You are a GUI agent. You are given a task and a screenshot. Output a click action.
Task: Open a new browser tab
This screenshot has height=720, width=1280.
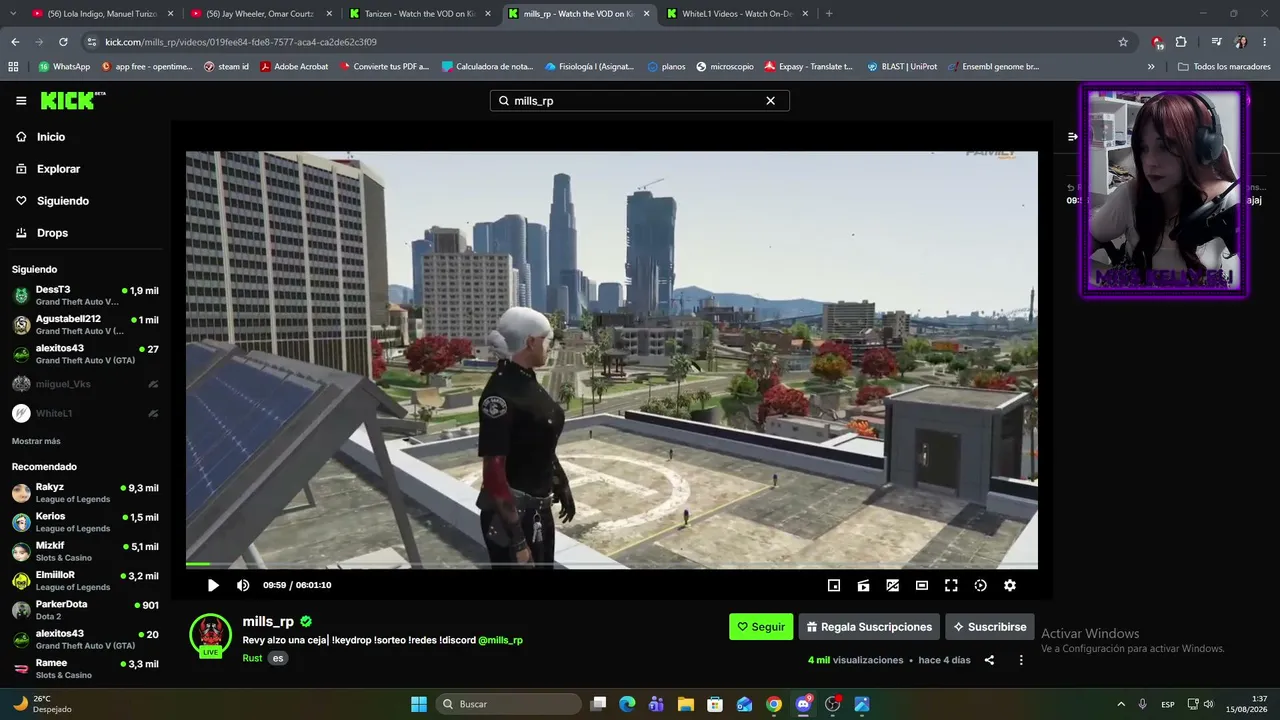click(829, 14)
